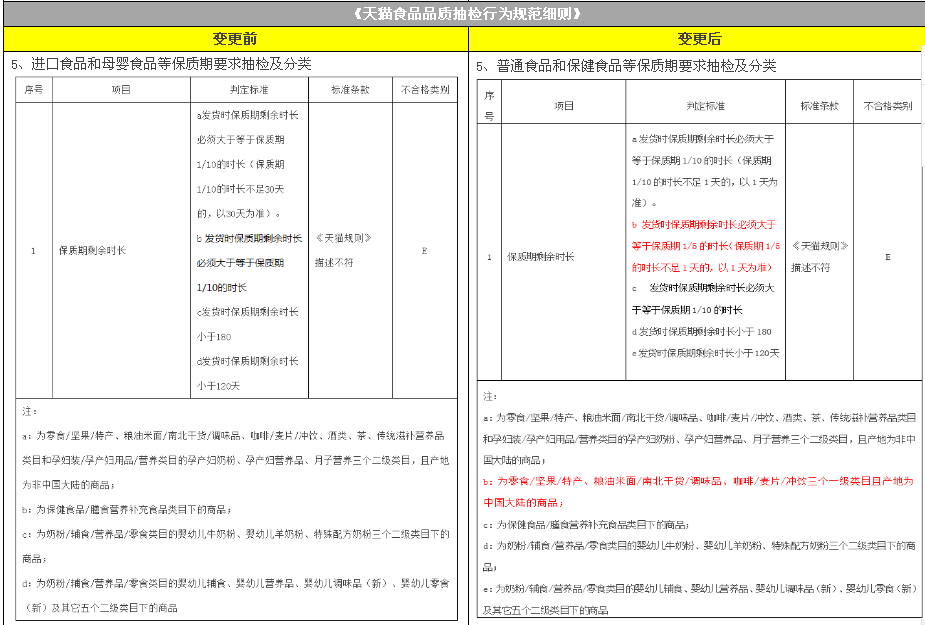Click 判定标准 header in the left table
Image resolution: width=925 pixels, height=625 pixels.
(x=245, y=89)
